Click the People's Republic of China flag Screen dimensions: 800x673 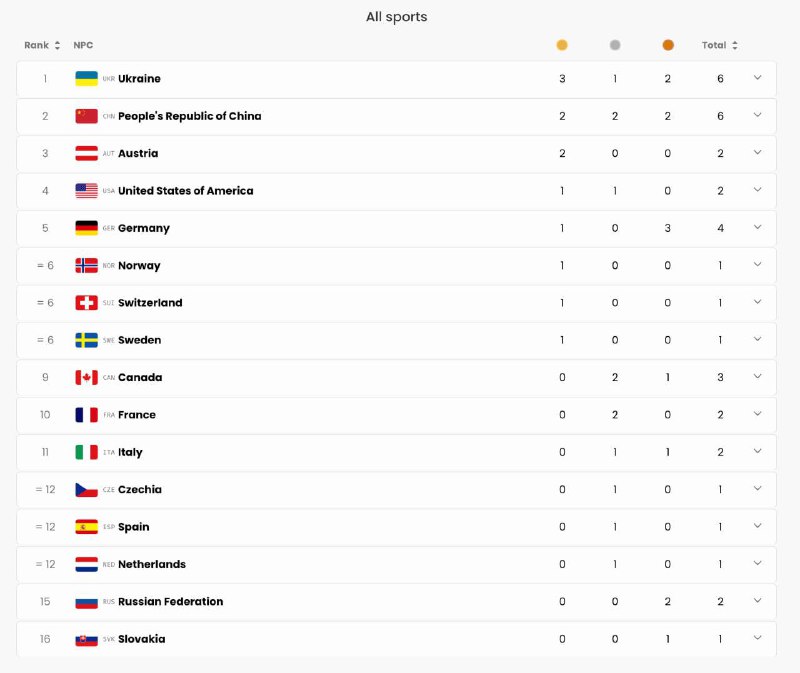(x=86, y=116)
